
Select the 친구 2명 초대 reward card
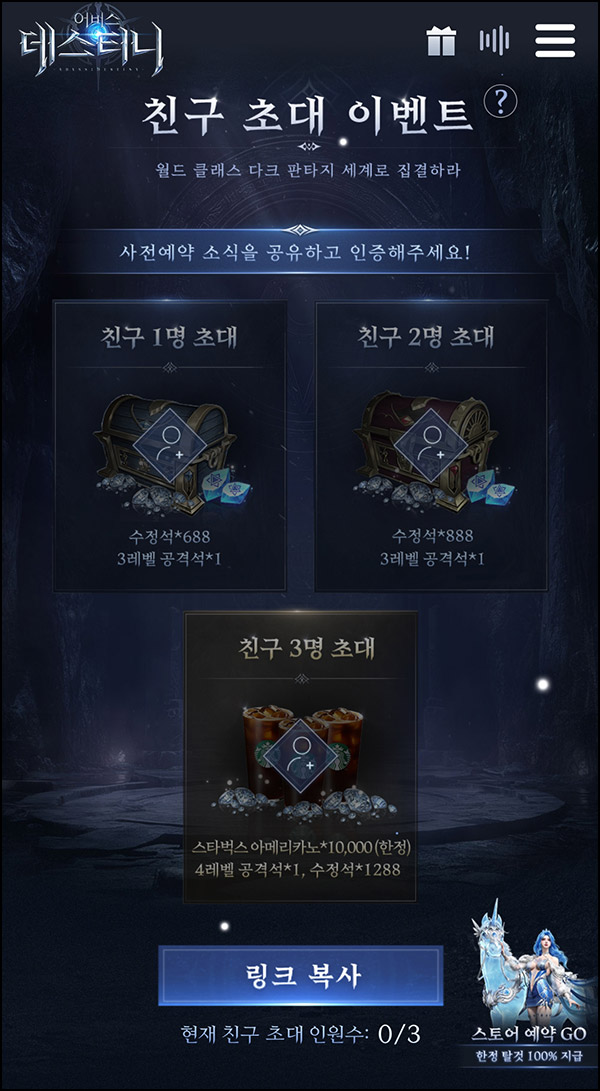432,445
